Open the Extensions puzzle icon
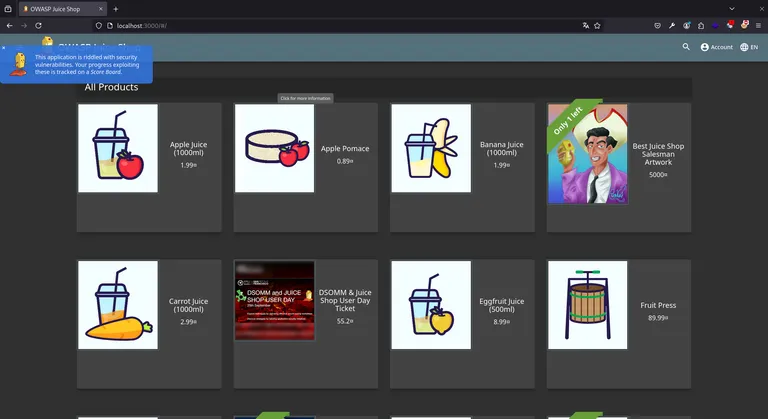This screenshot has height=419, width=768. [x=701, y=25]
